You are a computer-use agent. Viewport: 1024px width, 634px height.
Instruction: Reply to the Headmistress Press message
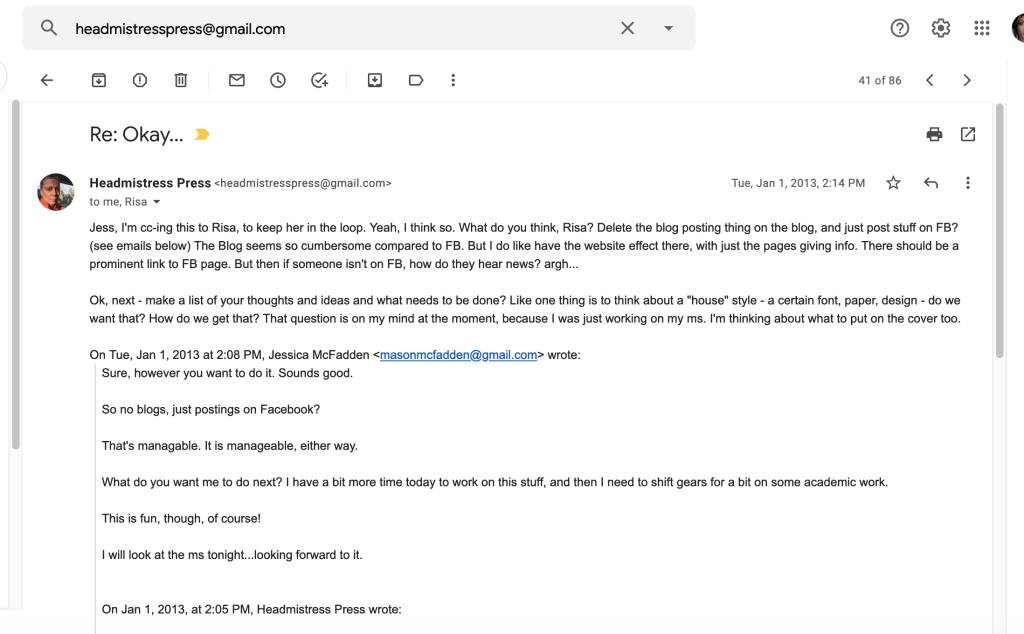point(931,183)
